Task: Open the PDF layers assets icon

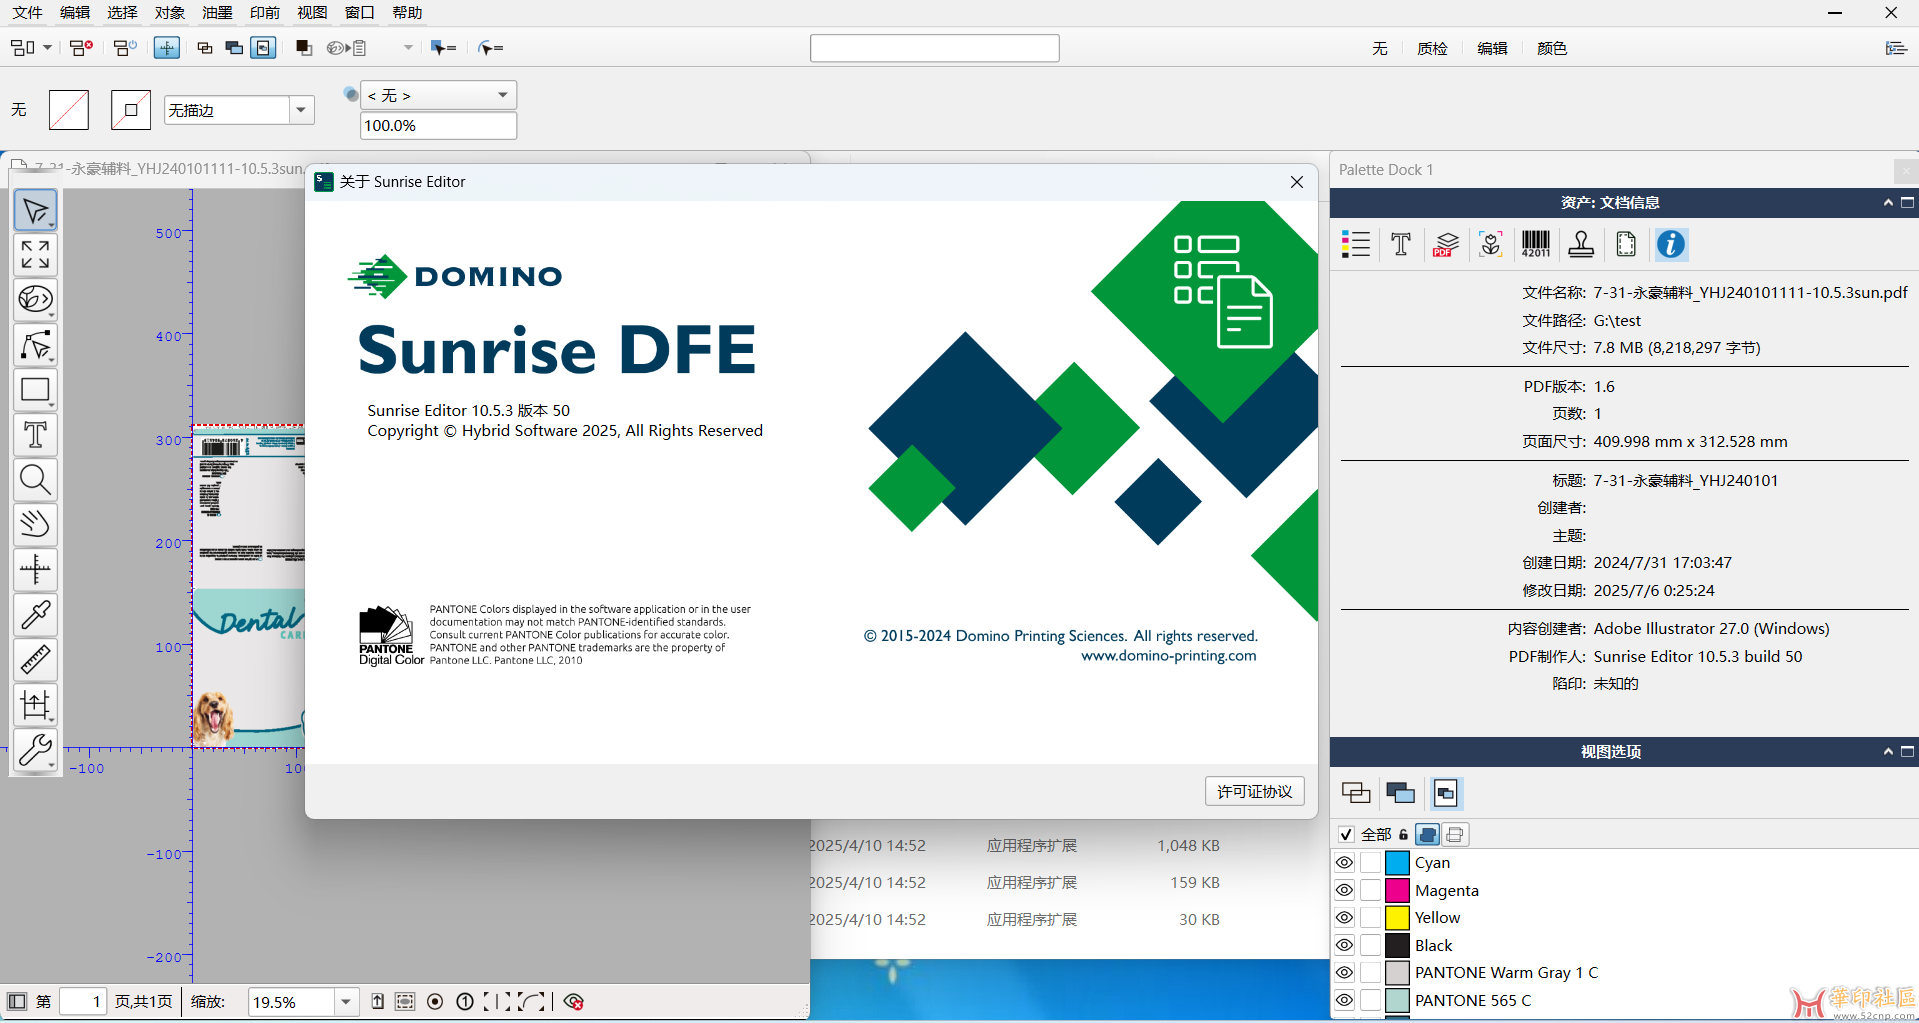Action: coord(1446,244)
